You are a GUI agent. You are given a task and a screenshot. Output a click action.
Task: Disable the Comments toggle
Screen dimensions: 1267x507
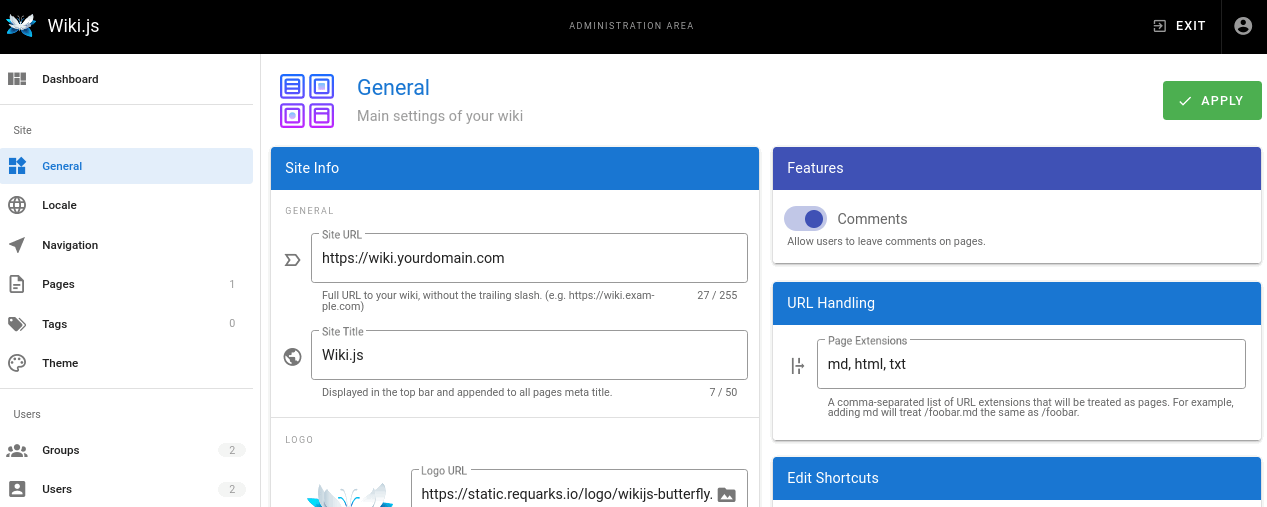[x=805, y=219]
